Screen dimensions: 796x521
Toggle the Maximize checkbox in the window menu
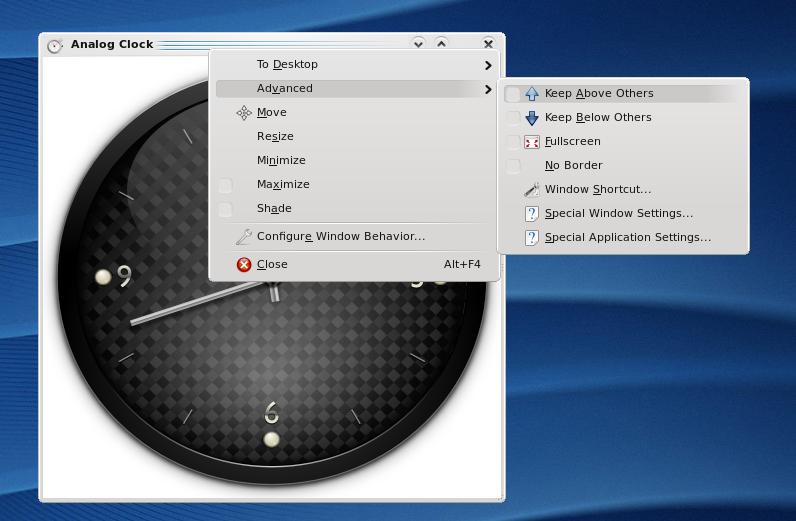pyautogui.click(x=226, y=185)
